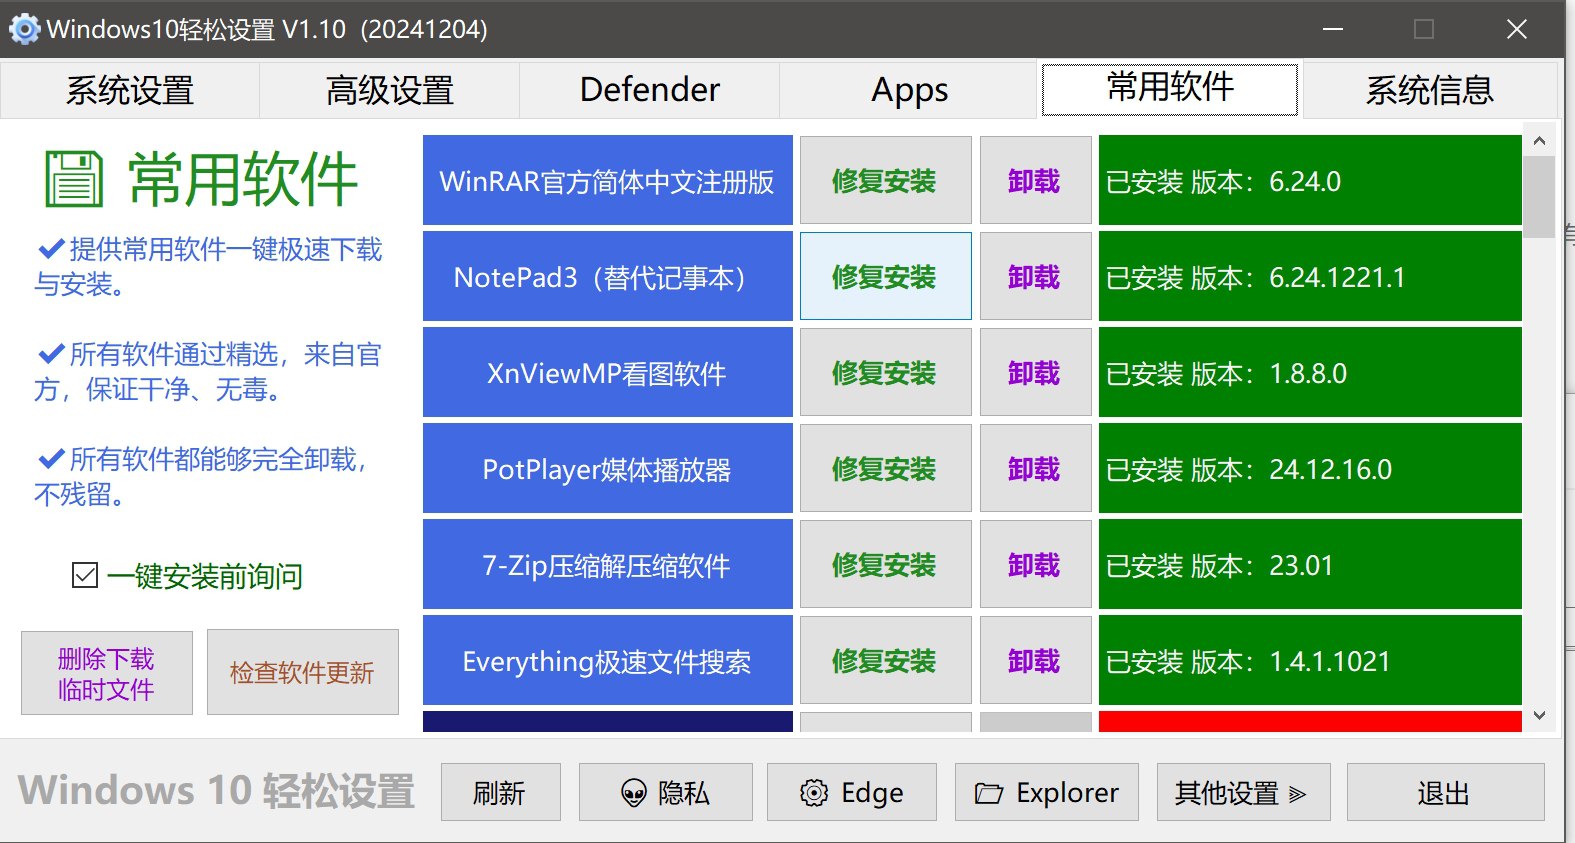This screenshot has height=843, width=1575.
Task: Click the blue WinRAR官方简体中文注册版 button
Action: (x=607, y=181)
